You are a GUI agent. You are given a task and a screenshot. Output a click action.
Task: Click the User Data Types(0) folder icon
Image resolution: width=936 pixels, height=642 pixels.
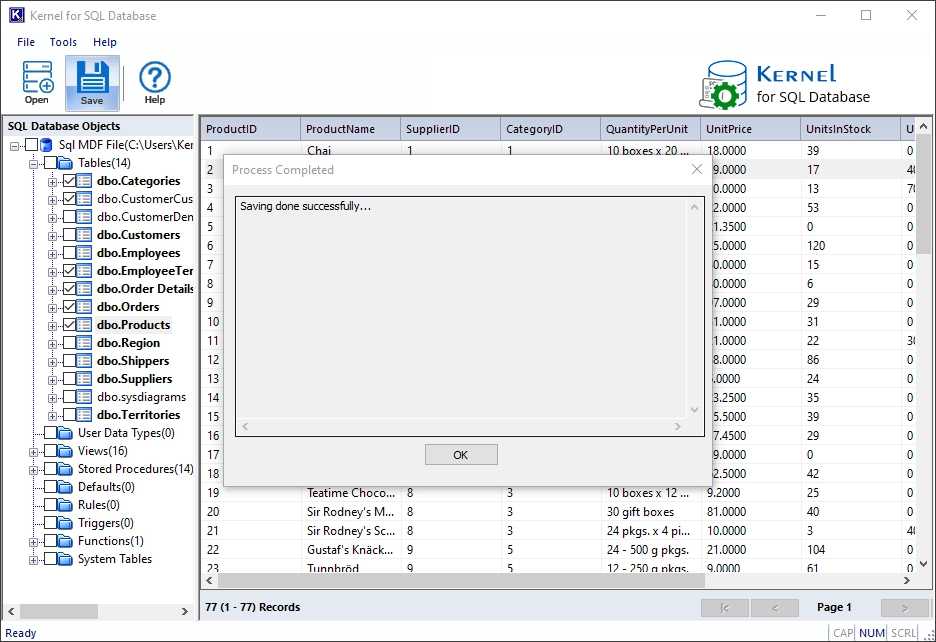[x=66, y=433]
